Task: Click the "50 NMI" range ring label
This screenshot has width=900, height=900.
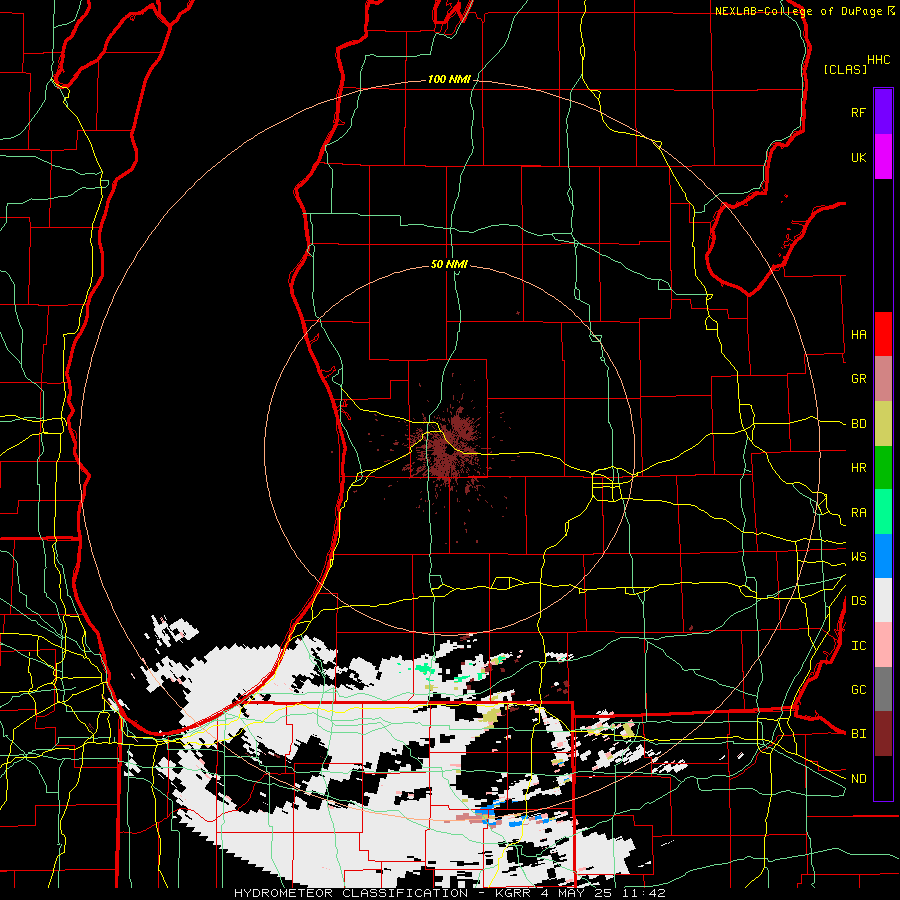Action: click(x=449, y=264)
